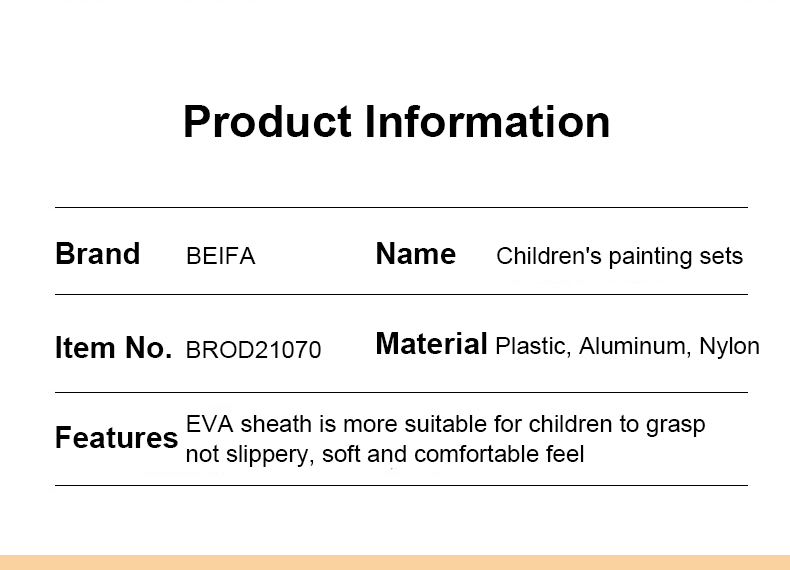This screenshot has width=790, height=570.
Task: Click the EVA sheath feature line
Action: (x=445, y=424)
